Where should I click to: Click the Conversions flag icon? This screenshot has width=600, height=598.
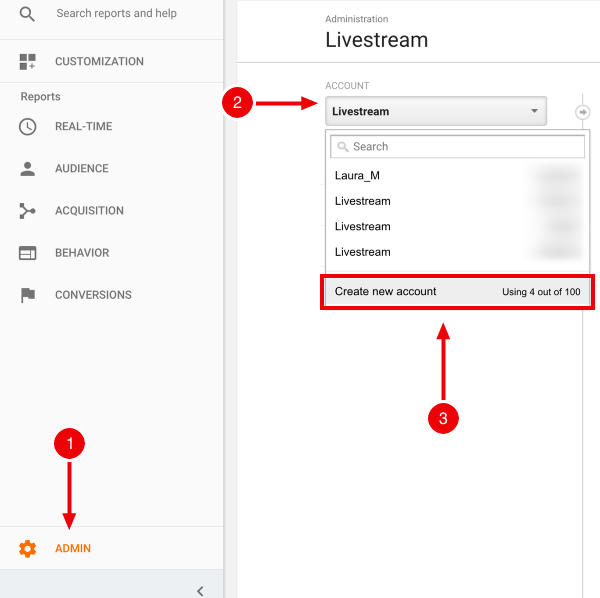(28, 295)
